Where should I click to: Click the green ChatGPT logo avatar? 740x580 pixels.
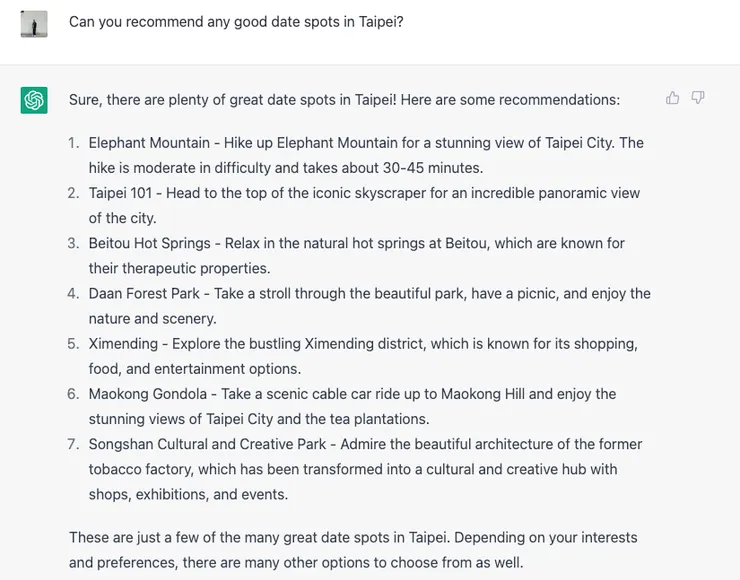tap(34, 100)
